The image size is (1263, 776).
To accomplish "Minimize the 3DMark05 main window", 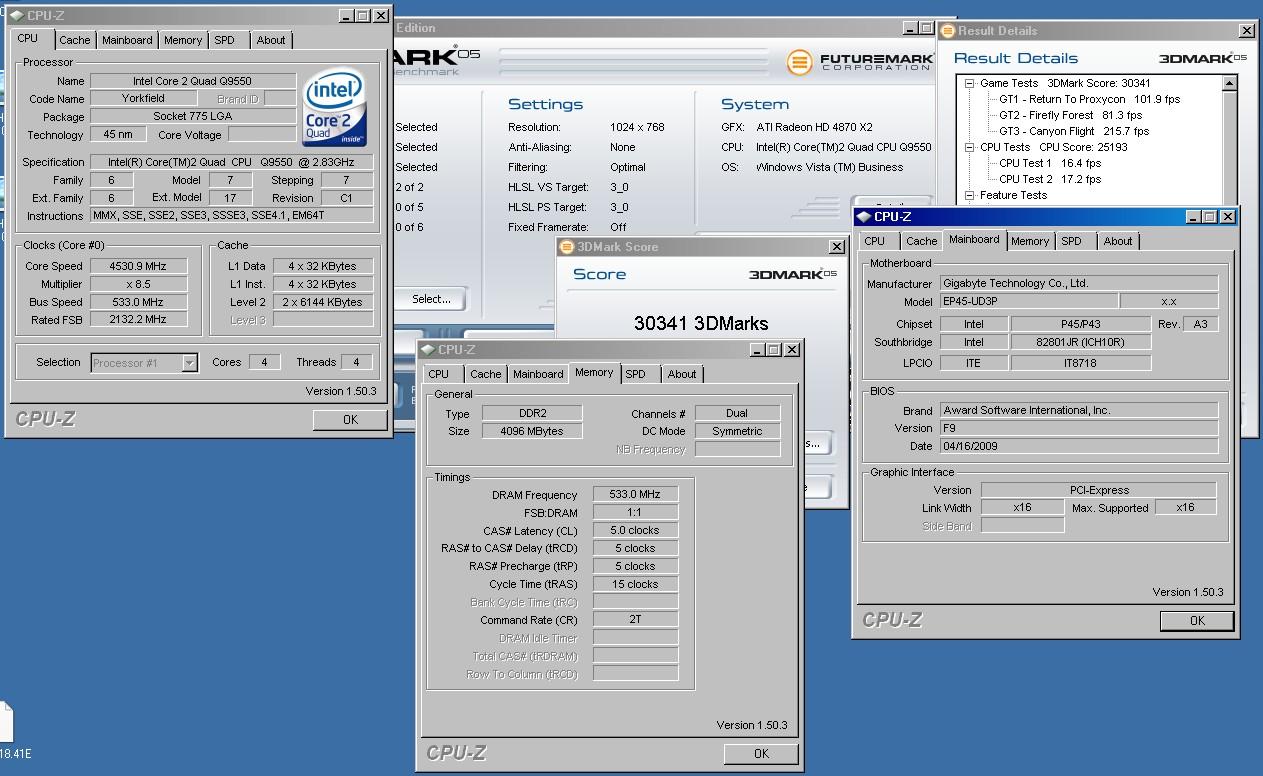I will (x=911, y=29).
